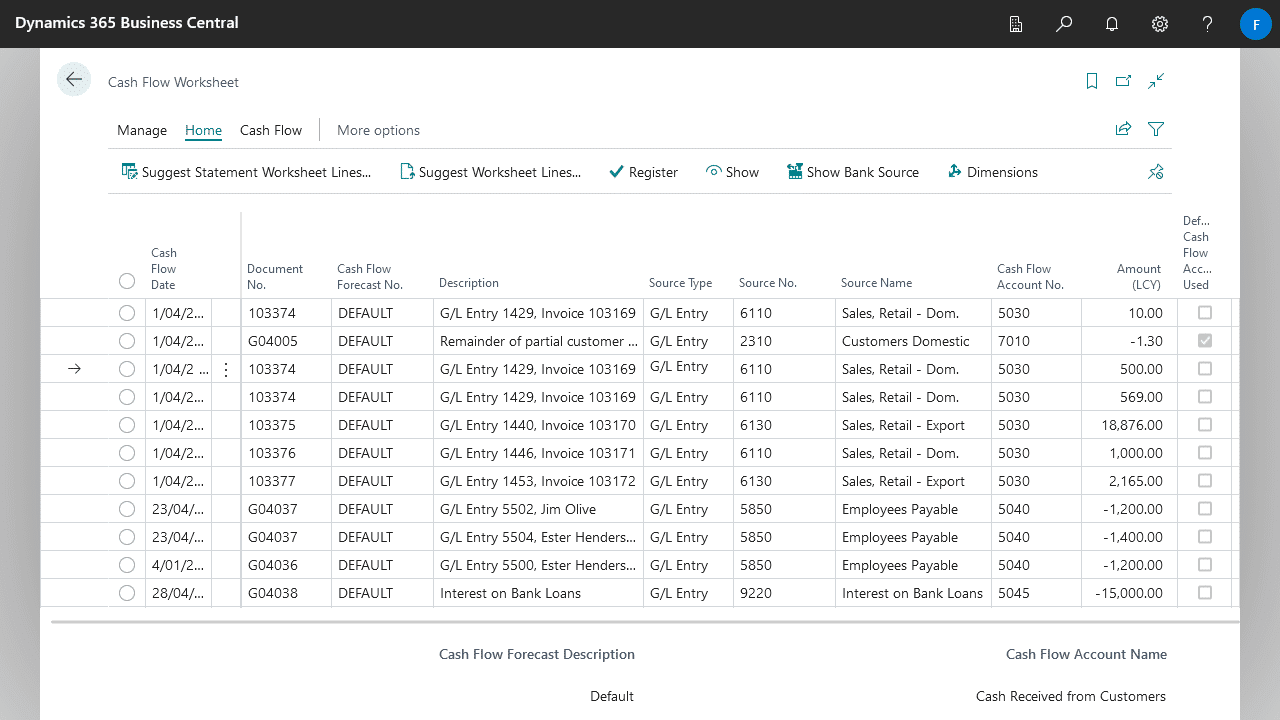Open Source Name column header menu
Image resolution: width=1280 pixels, height=720 pixels.
[877, 283]
